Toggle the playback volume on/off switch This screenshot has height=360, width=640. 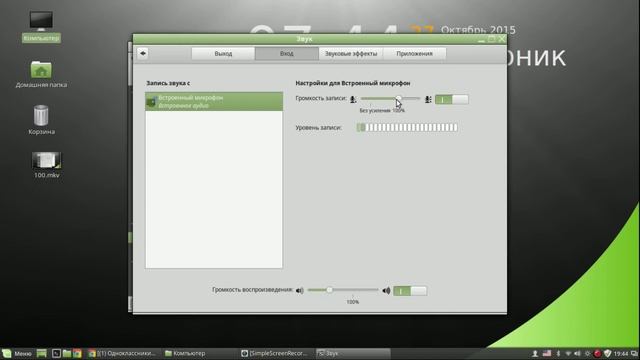tap(410, 291)
